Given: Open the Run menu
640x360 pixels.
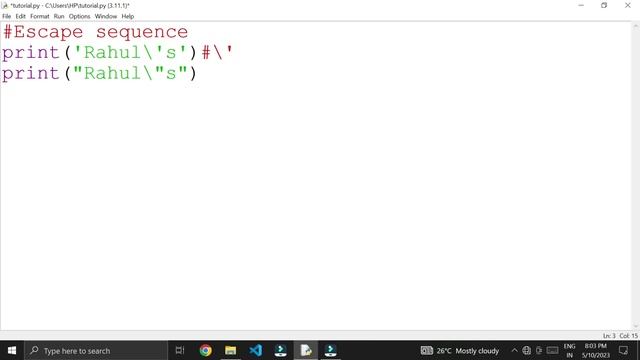Looking at the screenshot, I should coord(59,16).
